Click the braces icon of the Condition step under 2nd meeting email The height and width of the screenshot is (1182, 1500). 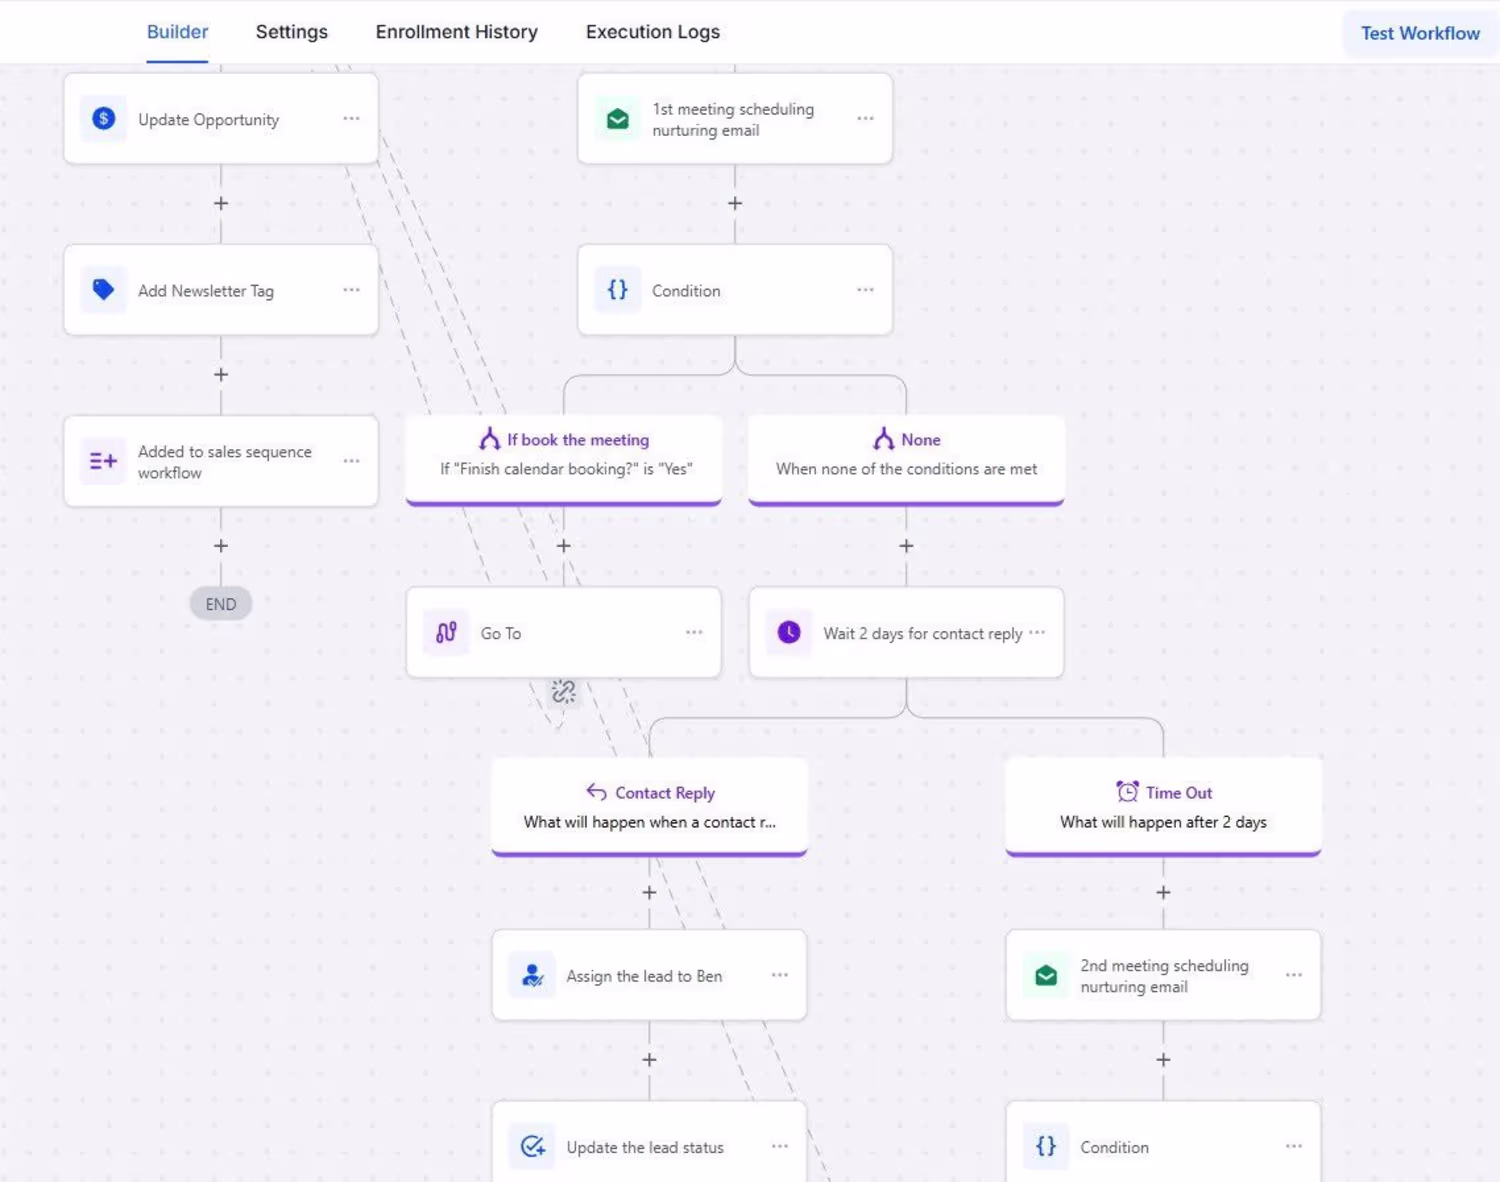1046,1147
